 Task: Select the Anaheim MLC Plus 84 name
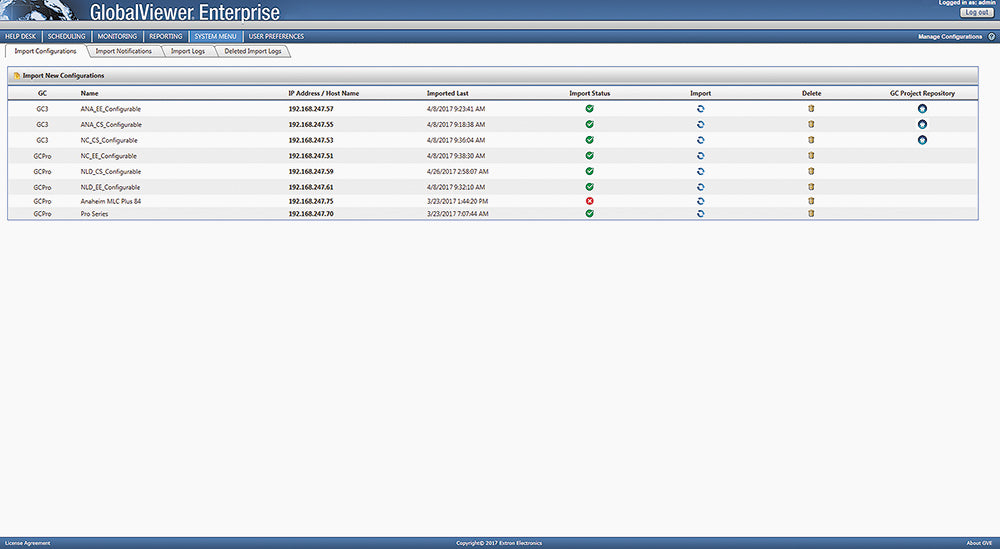pyautogui.click(x=111, y=201)
